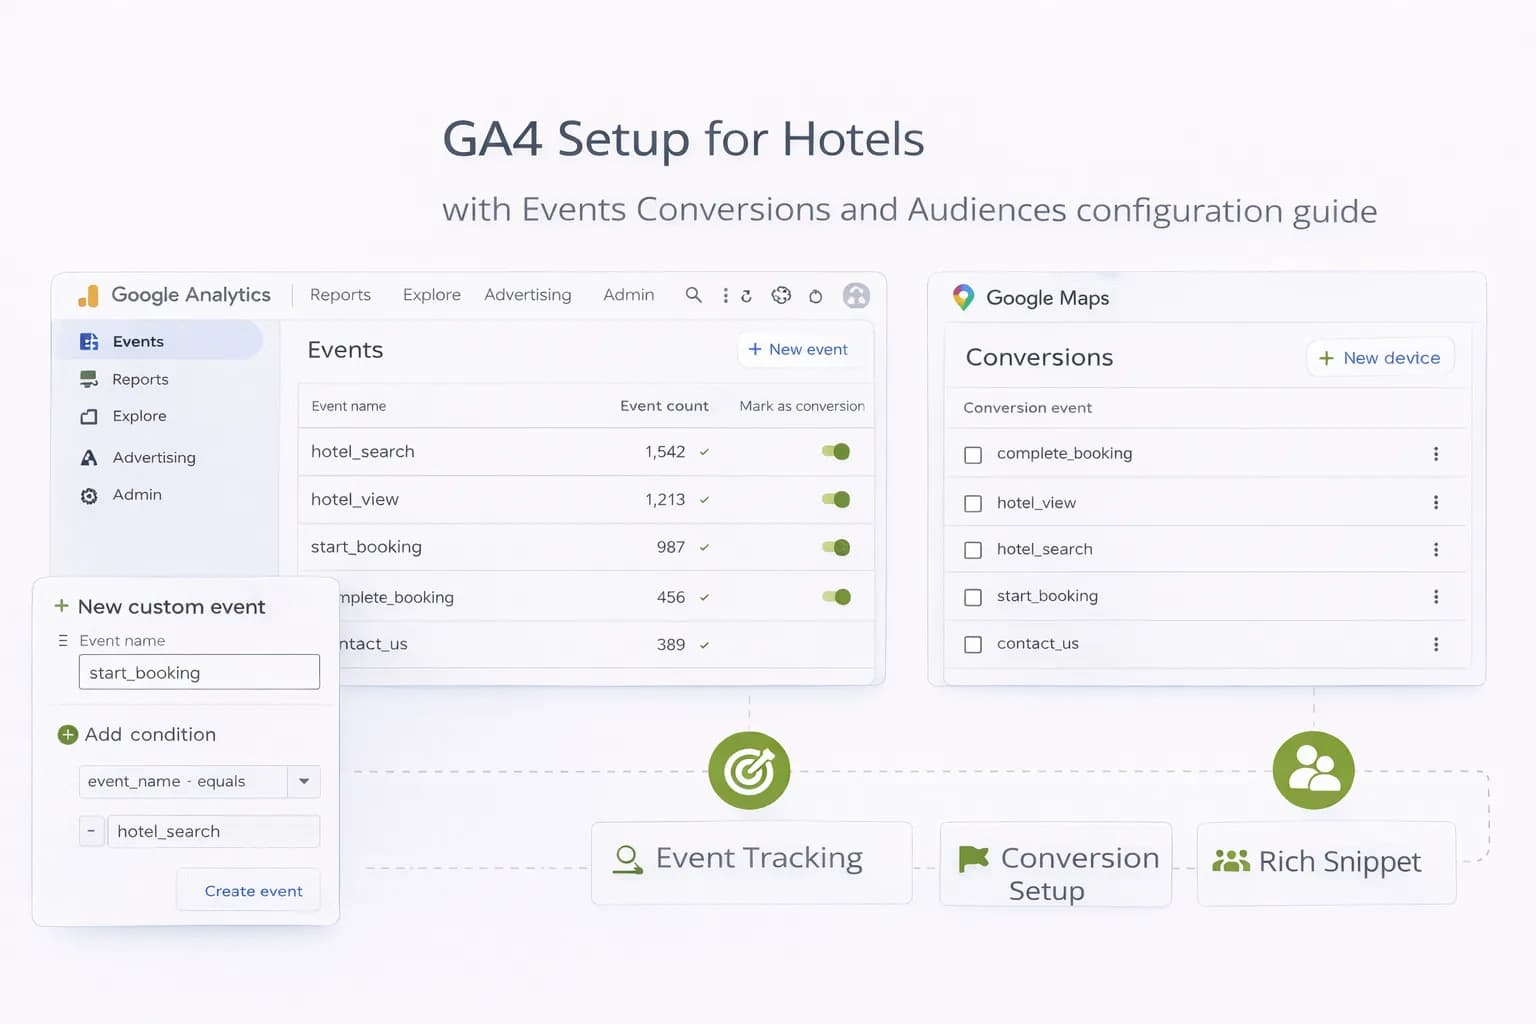Open options for start_booking conversion

[x=1436, y=597]
